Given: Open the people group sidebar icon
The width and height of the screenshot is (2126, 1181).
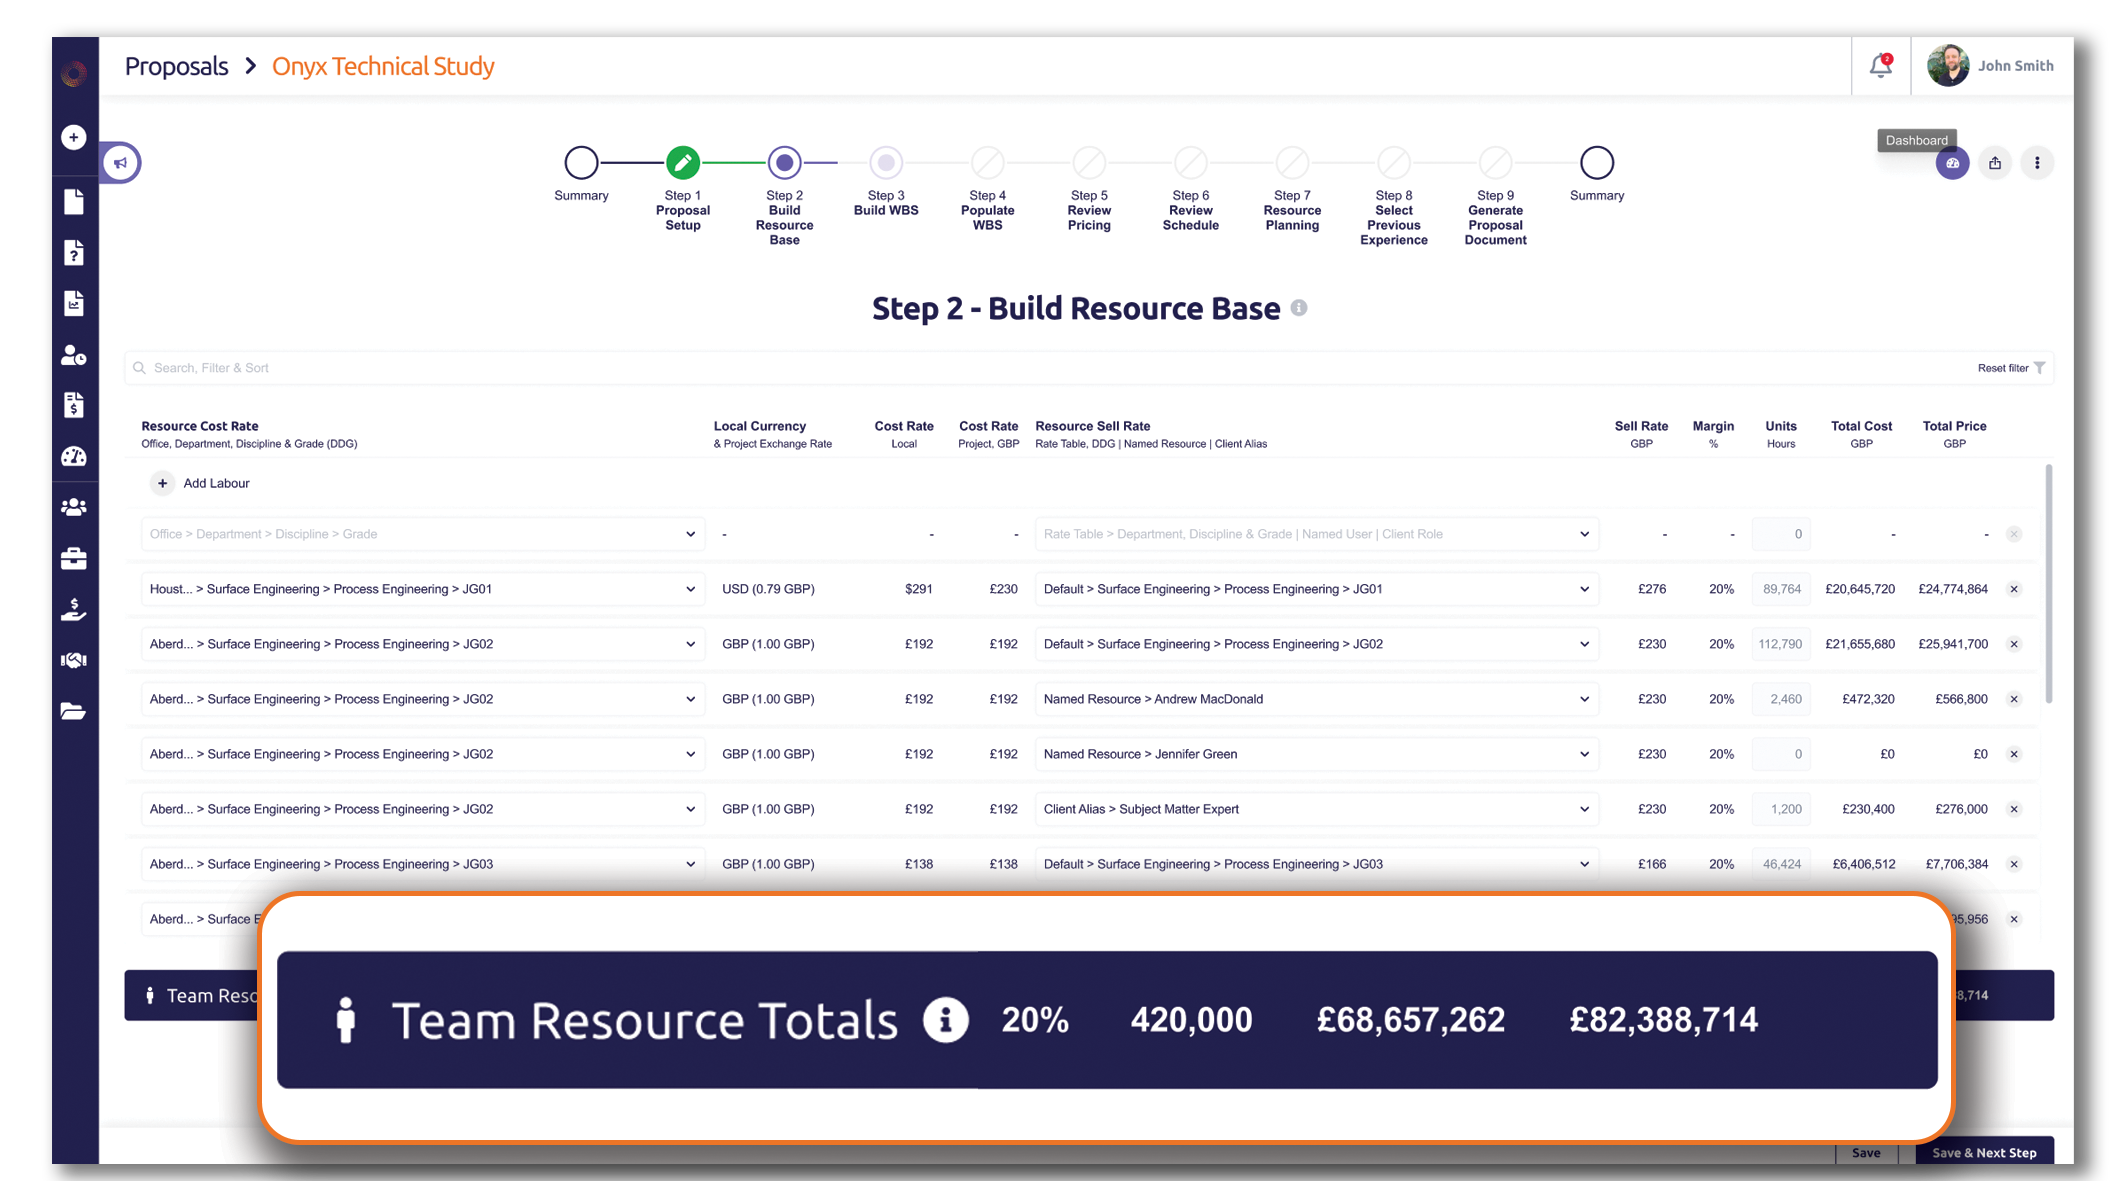Looking at the screenshot, I should (74, 508).
